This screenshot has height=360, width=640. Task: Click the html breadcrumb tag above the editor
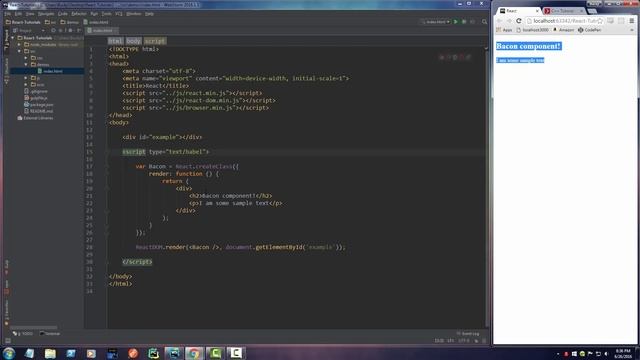pos(115,41)
